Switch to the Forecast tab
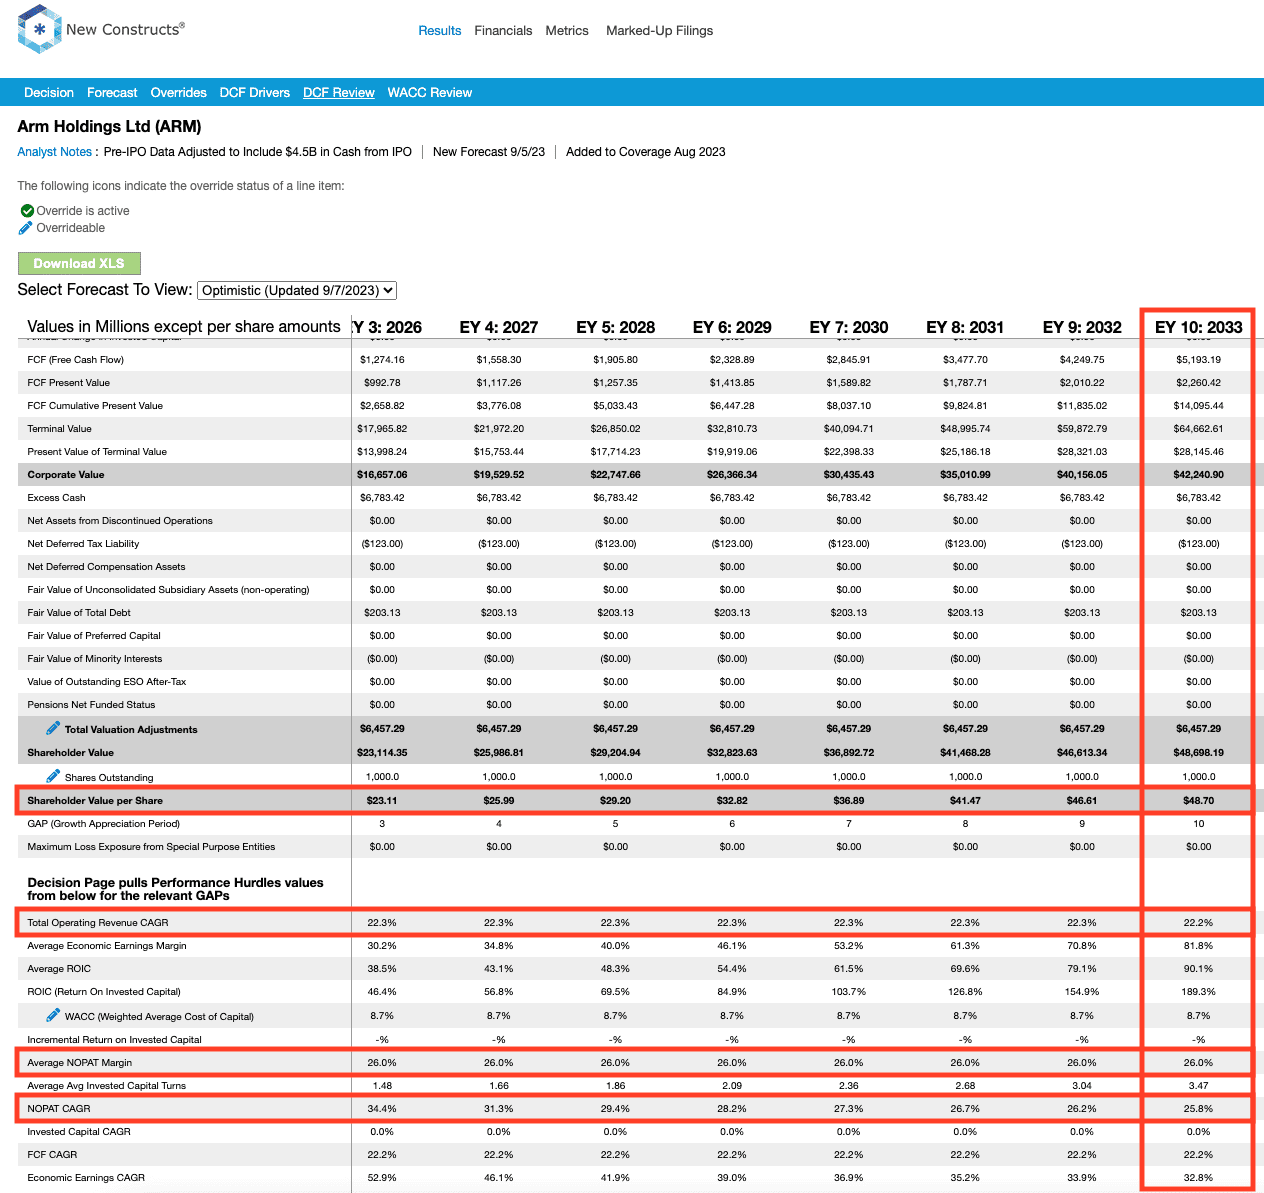Viewport: 1264px width, 1193px height. tap(112, 93)
